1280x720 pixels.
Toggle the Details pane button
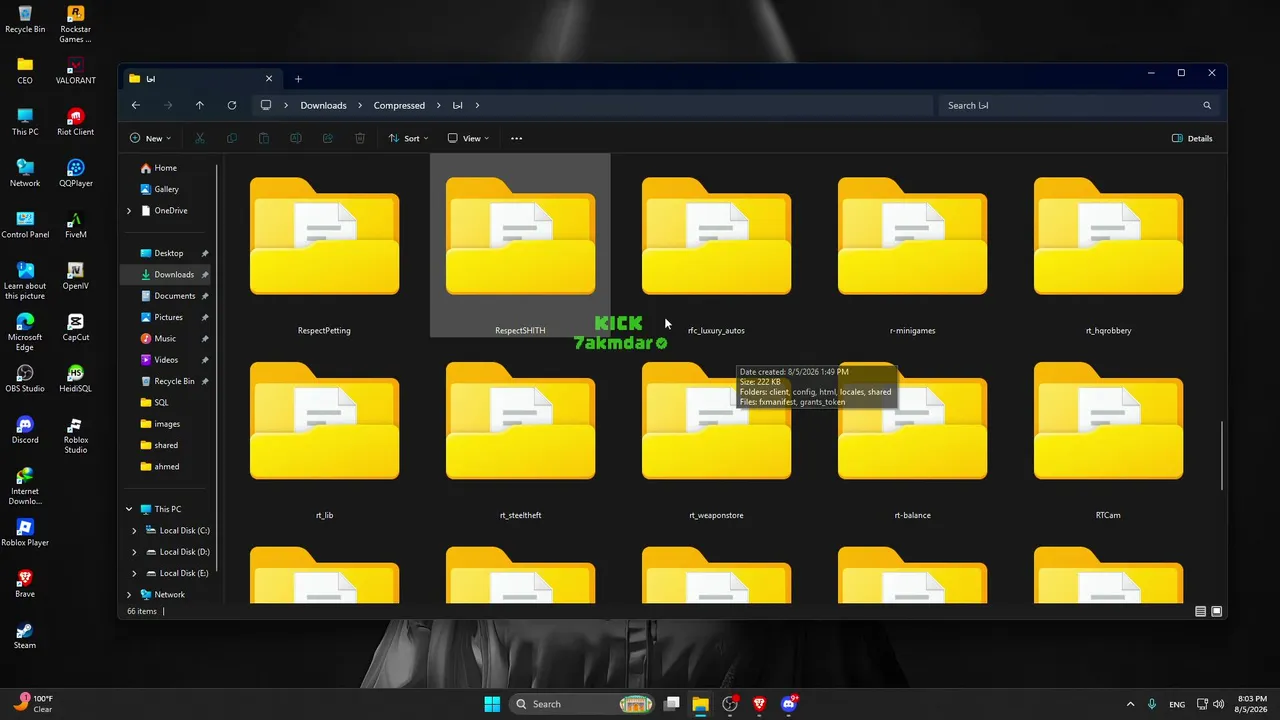(x=1192, y=138)
